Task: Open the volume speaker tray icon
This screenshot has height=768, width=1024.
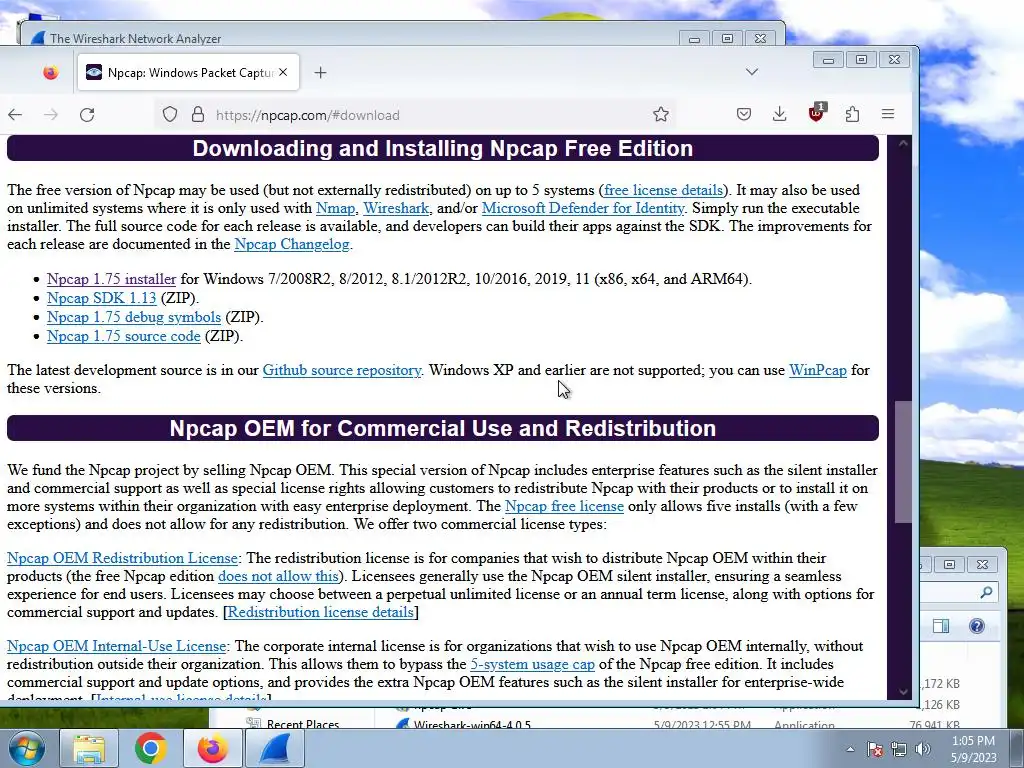Action: pyautogui.click(x=922, y=749)
